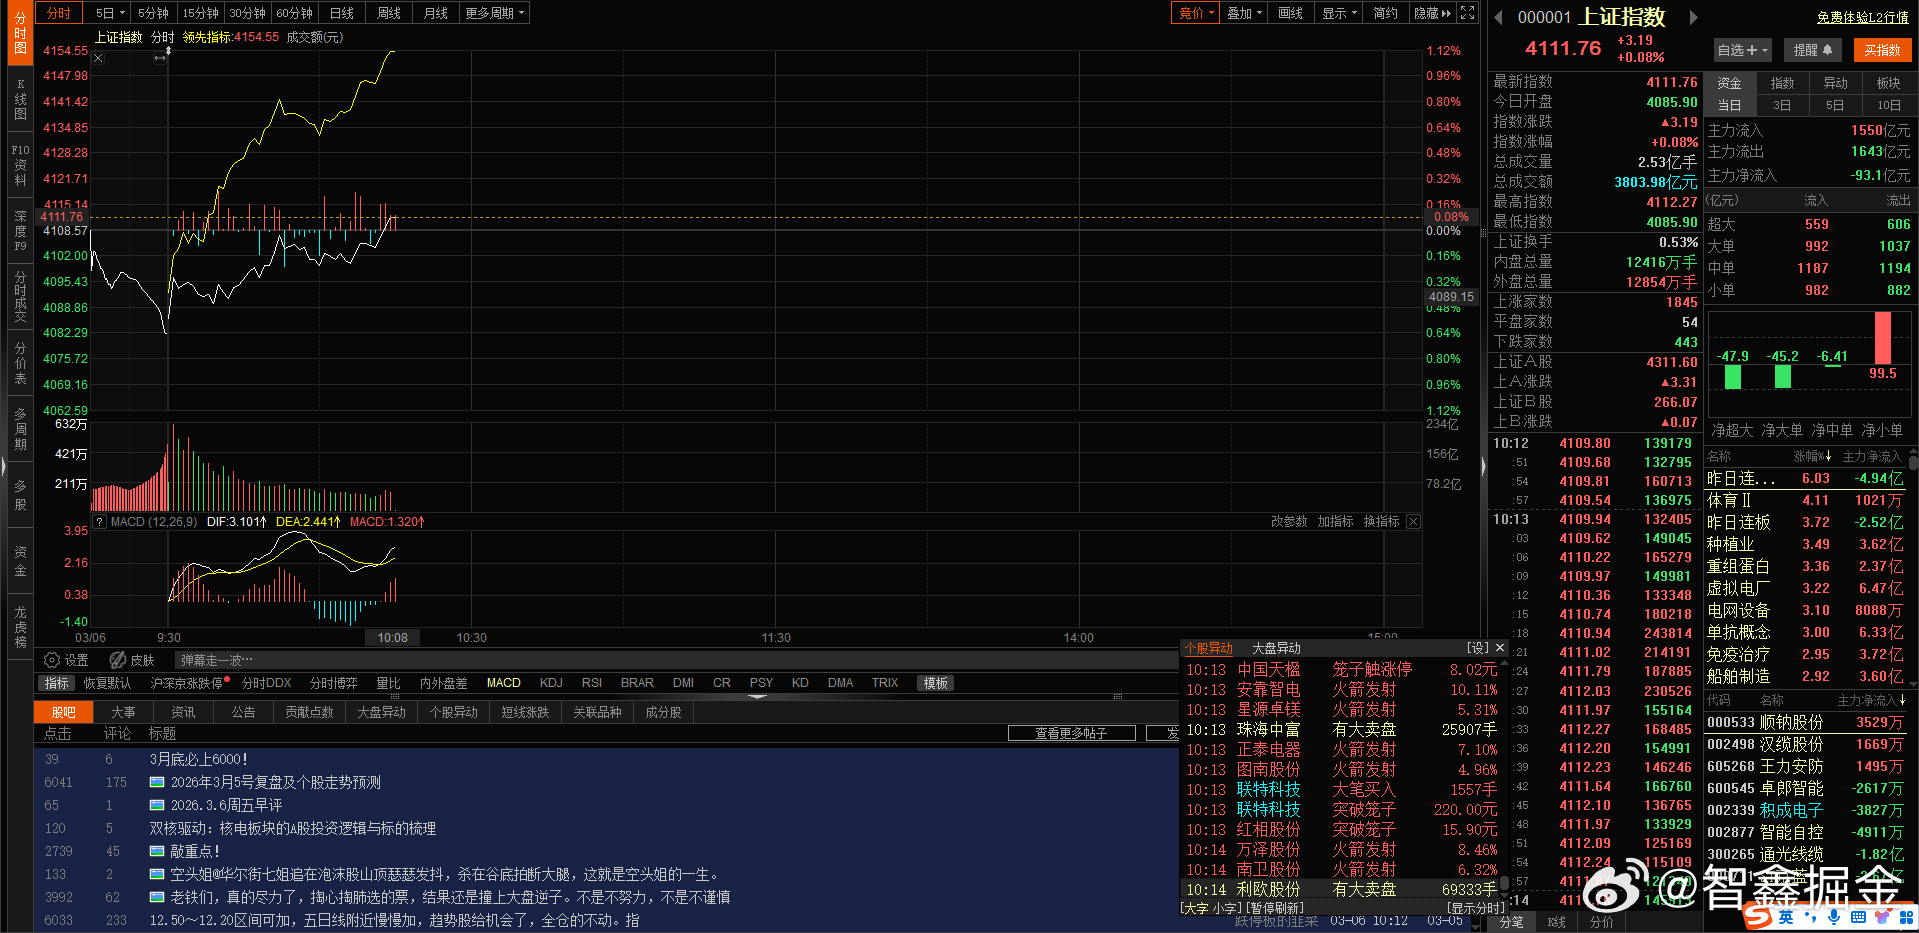Toggle fullscreen chart icon

(x=1467, y=13)
